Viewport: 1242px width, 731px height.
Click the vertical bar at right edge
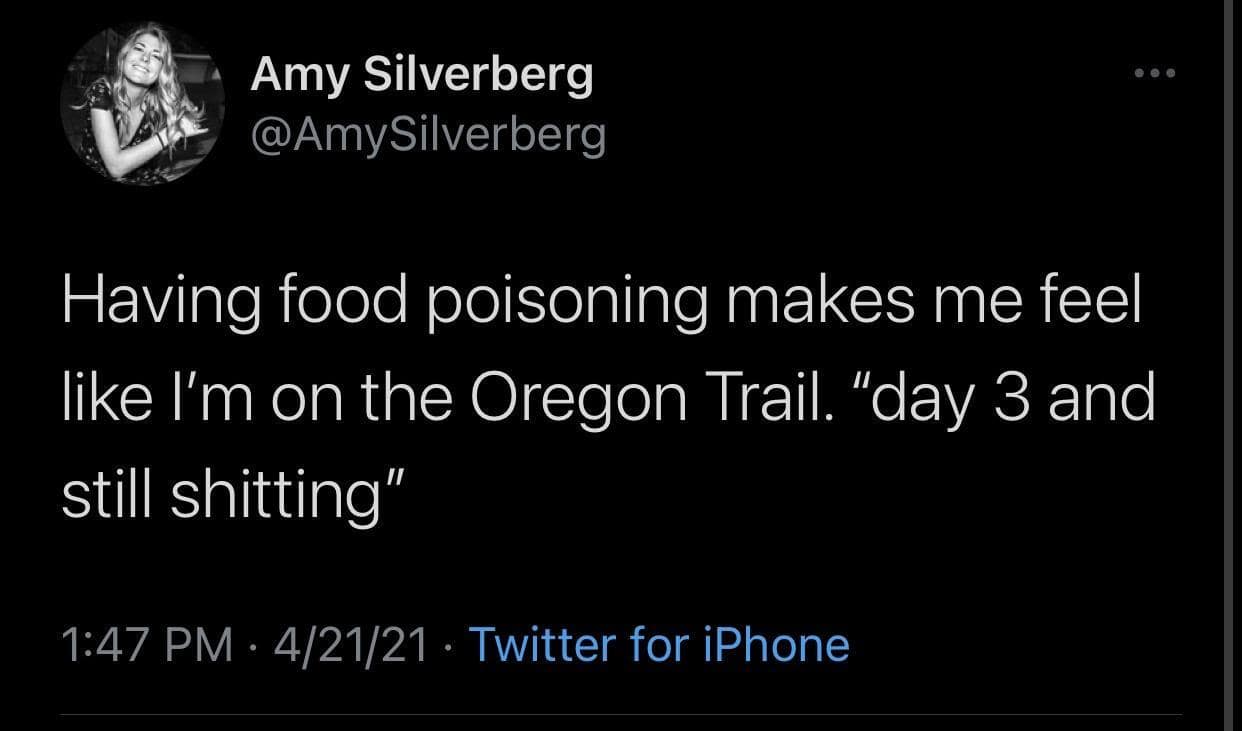[x=1228, y=365]
